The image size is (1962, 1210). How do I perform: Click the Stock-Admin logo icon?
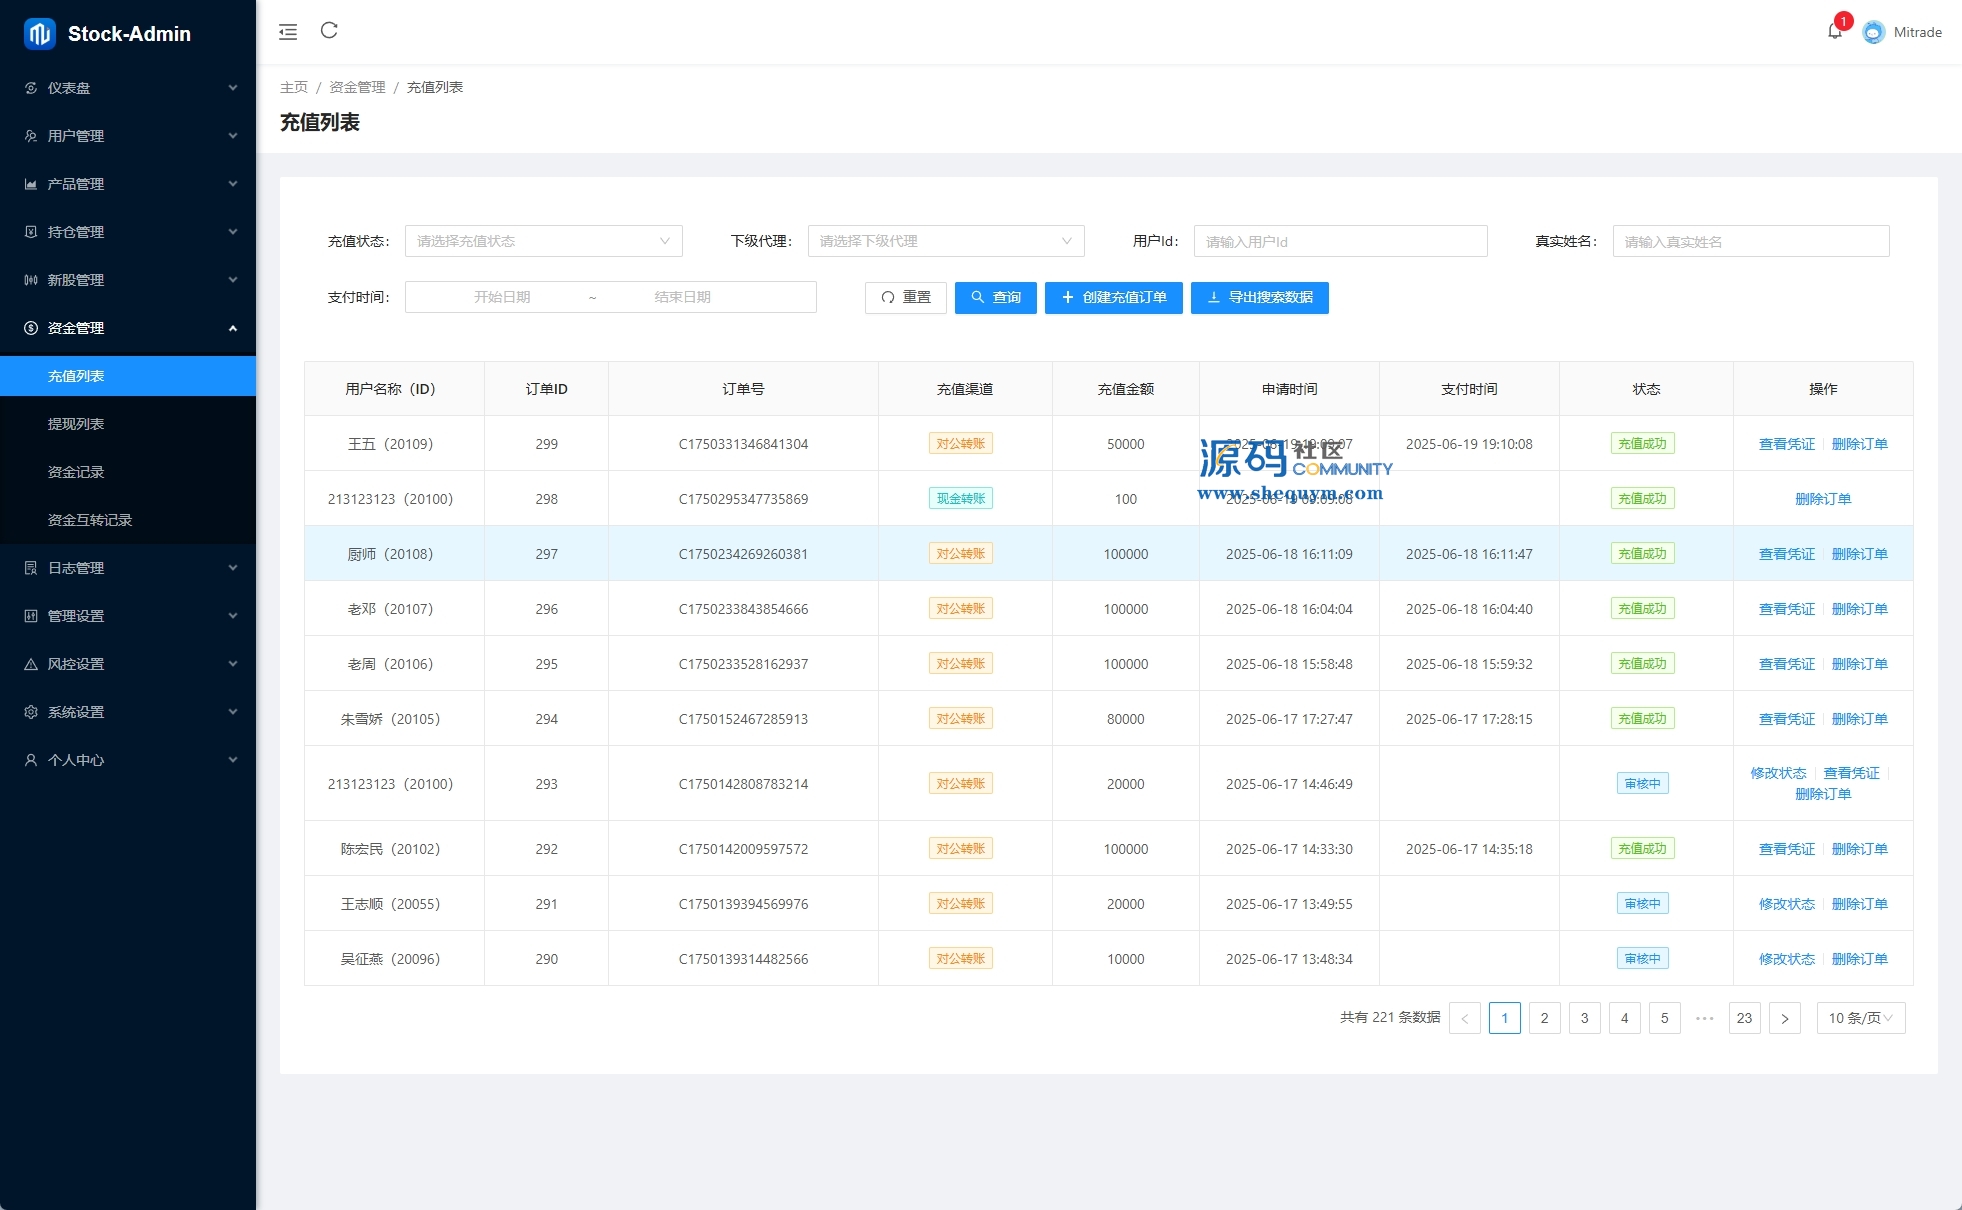click(39, 33)
